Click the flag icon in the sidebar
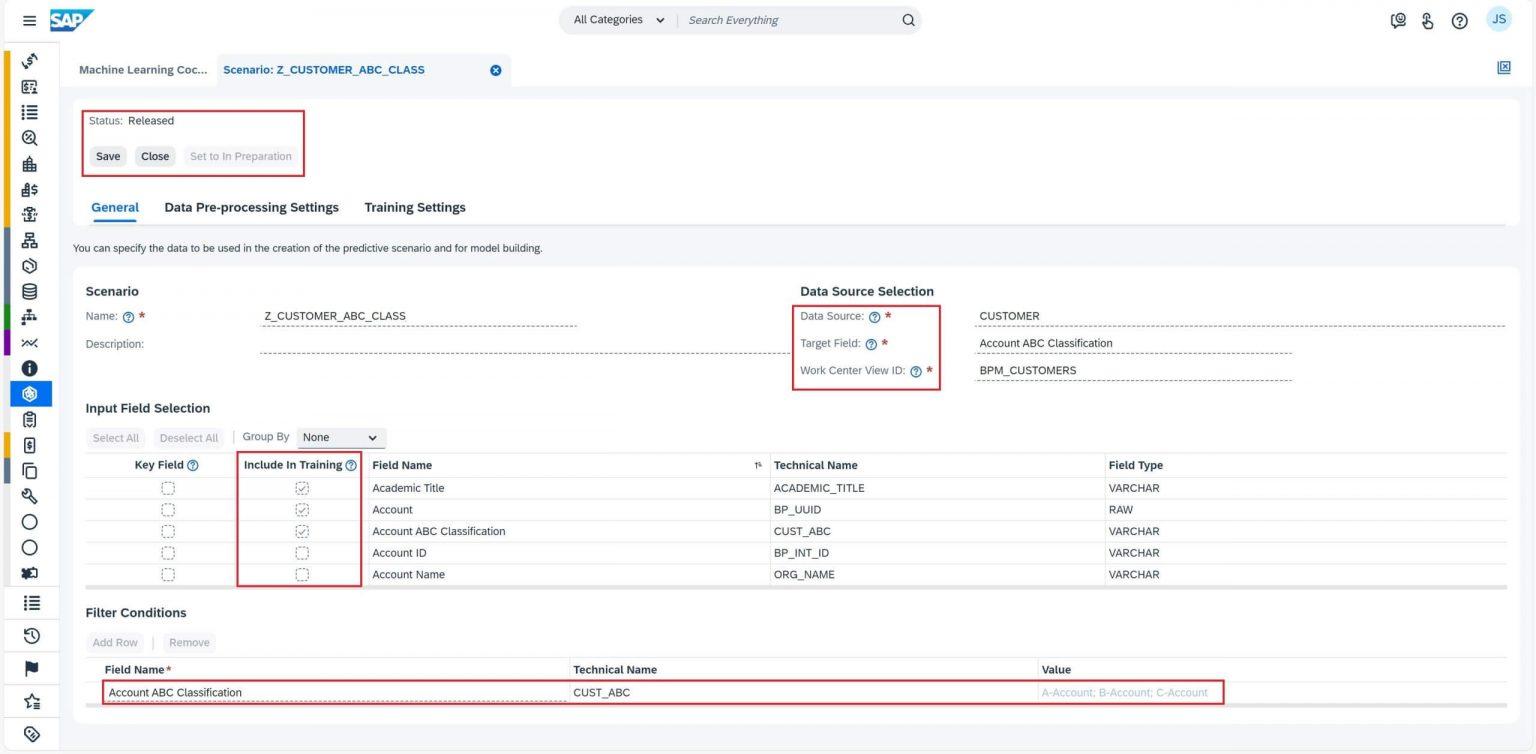Viewport: 1536px width, 754px height. pos(29,668)
